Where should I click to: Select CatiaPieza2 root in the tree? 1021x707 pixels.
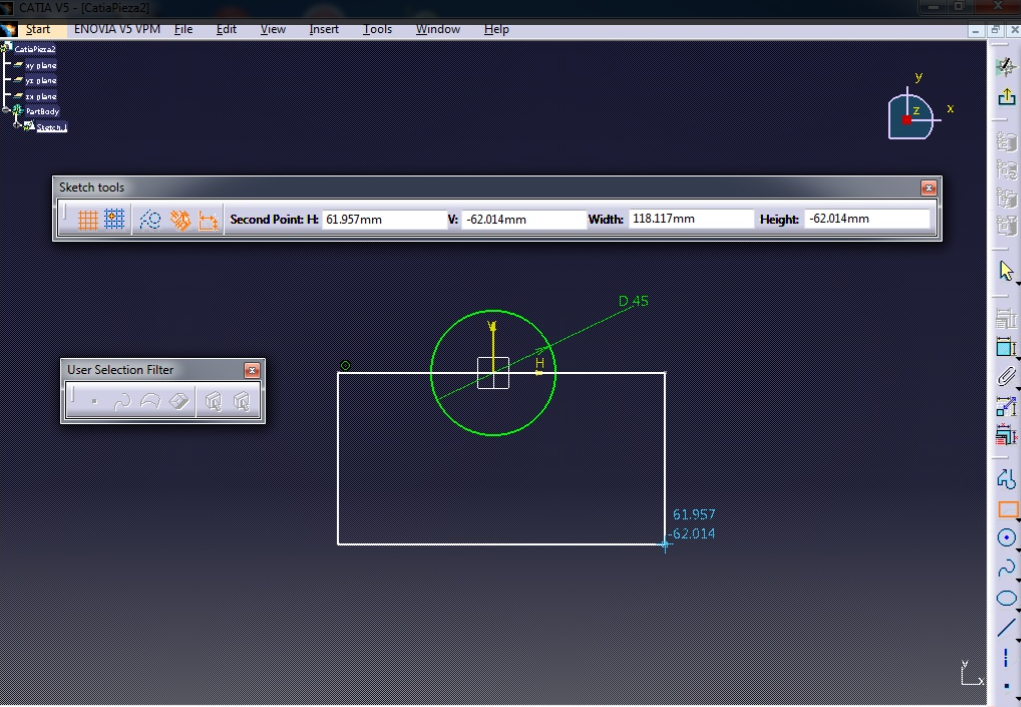35,49
